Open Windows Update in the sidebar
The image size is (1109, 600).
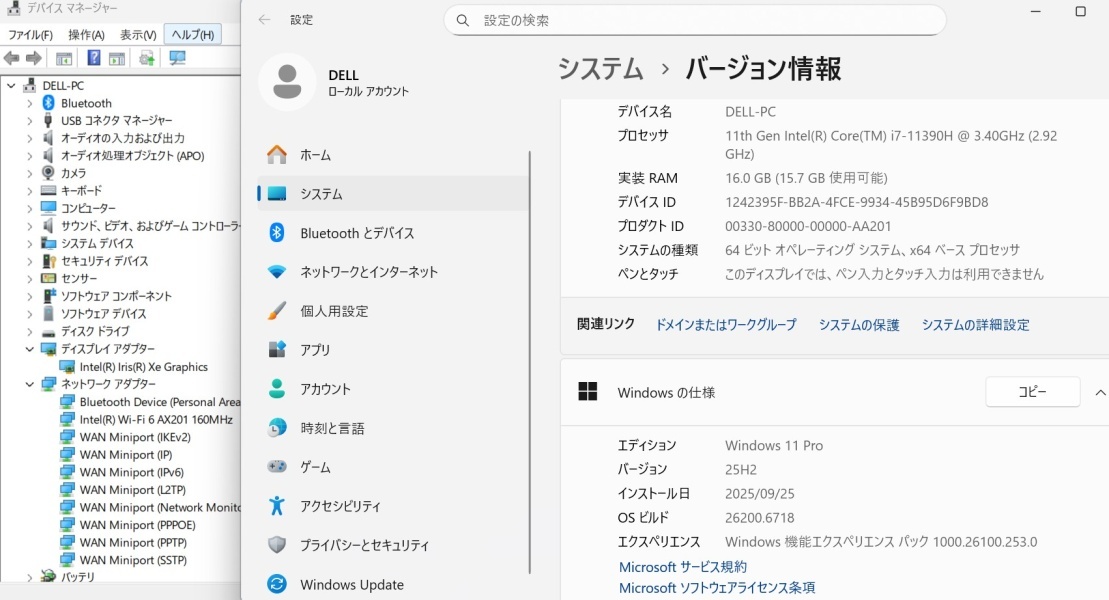(x=351, y=584)
